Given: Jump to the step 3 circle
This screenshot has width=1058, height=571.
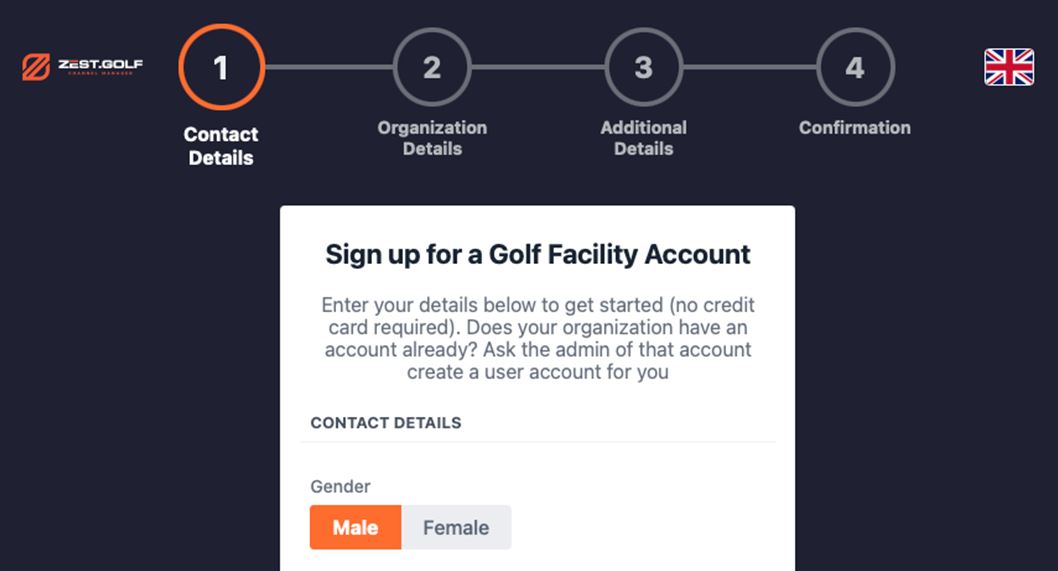Looking at the screenshot, I should click(x=643, y=67).
